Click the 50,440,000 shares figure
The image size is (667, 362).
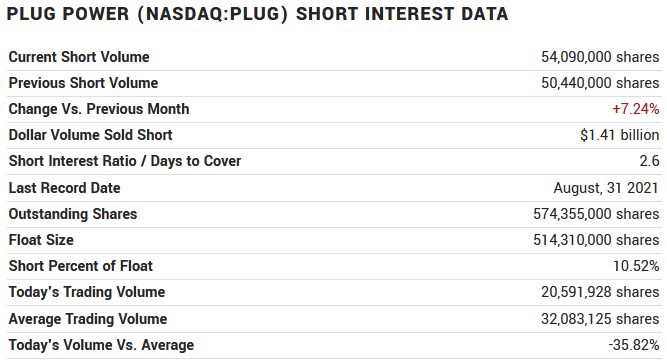(x=600, y=83)
